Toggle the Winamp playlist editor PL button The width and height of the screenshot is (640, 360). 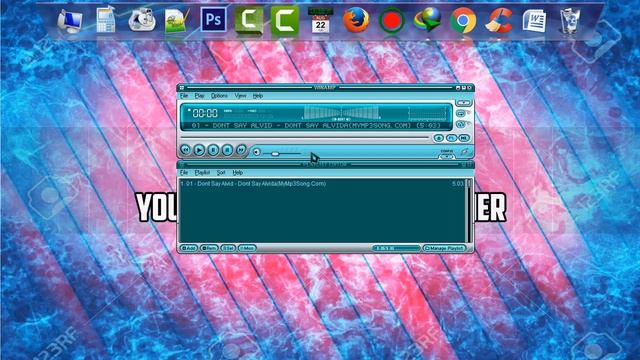[x=451, y=138]
